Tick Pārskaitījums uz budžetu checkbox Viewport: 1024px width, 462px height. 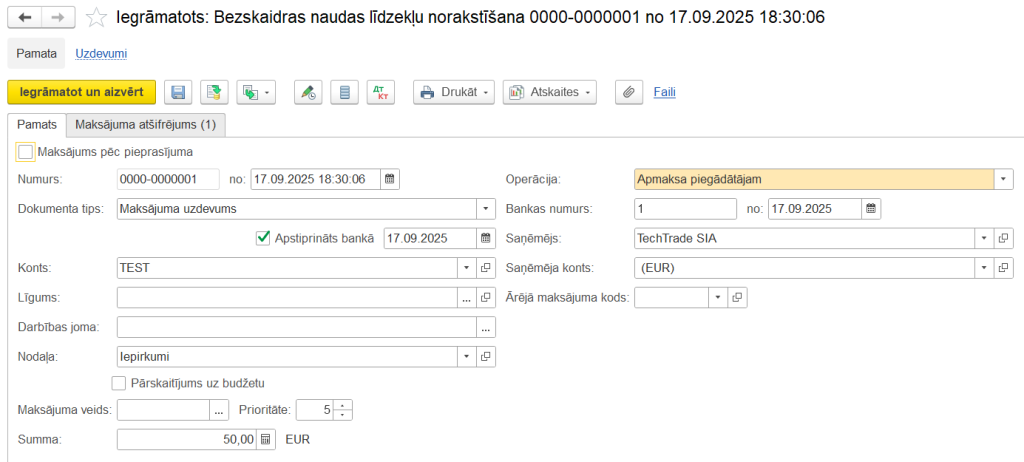pyautogui.click(x=119, y=383)
